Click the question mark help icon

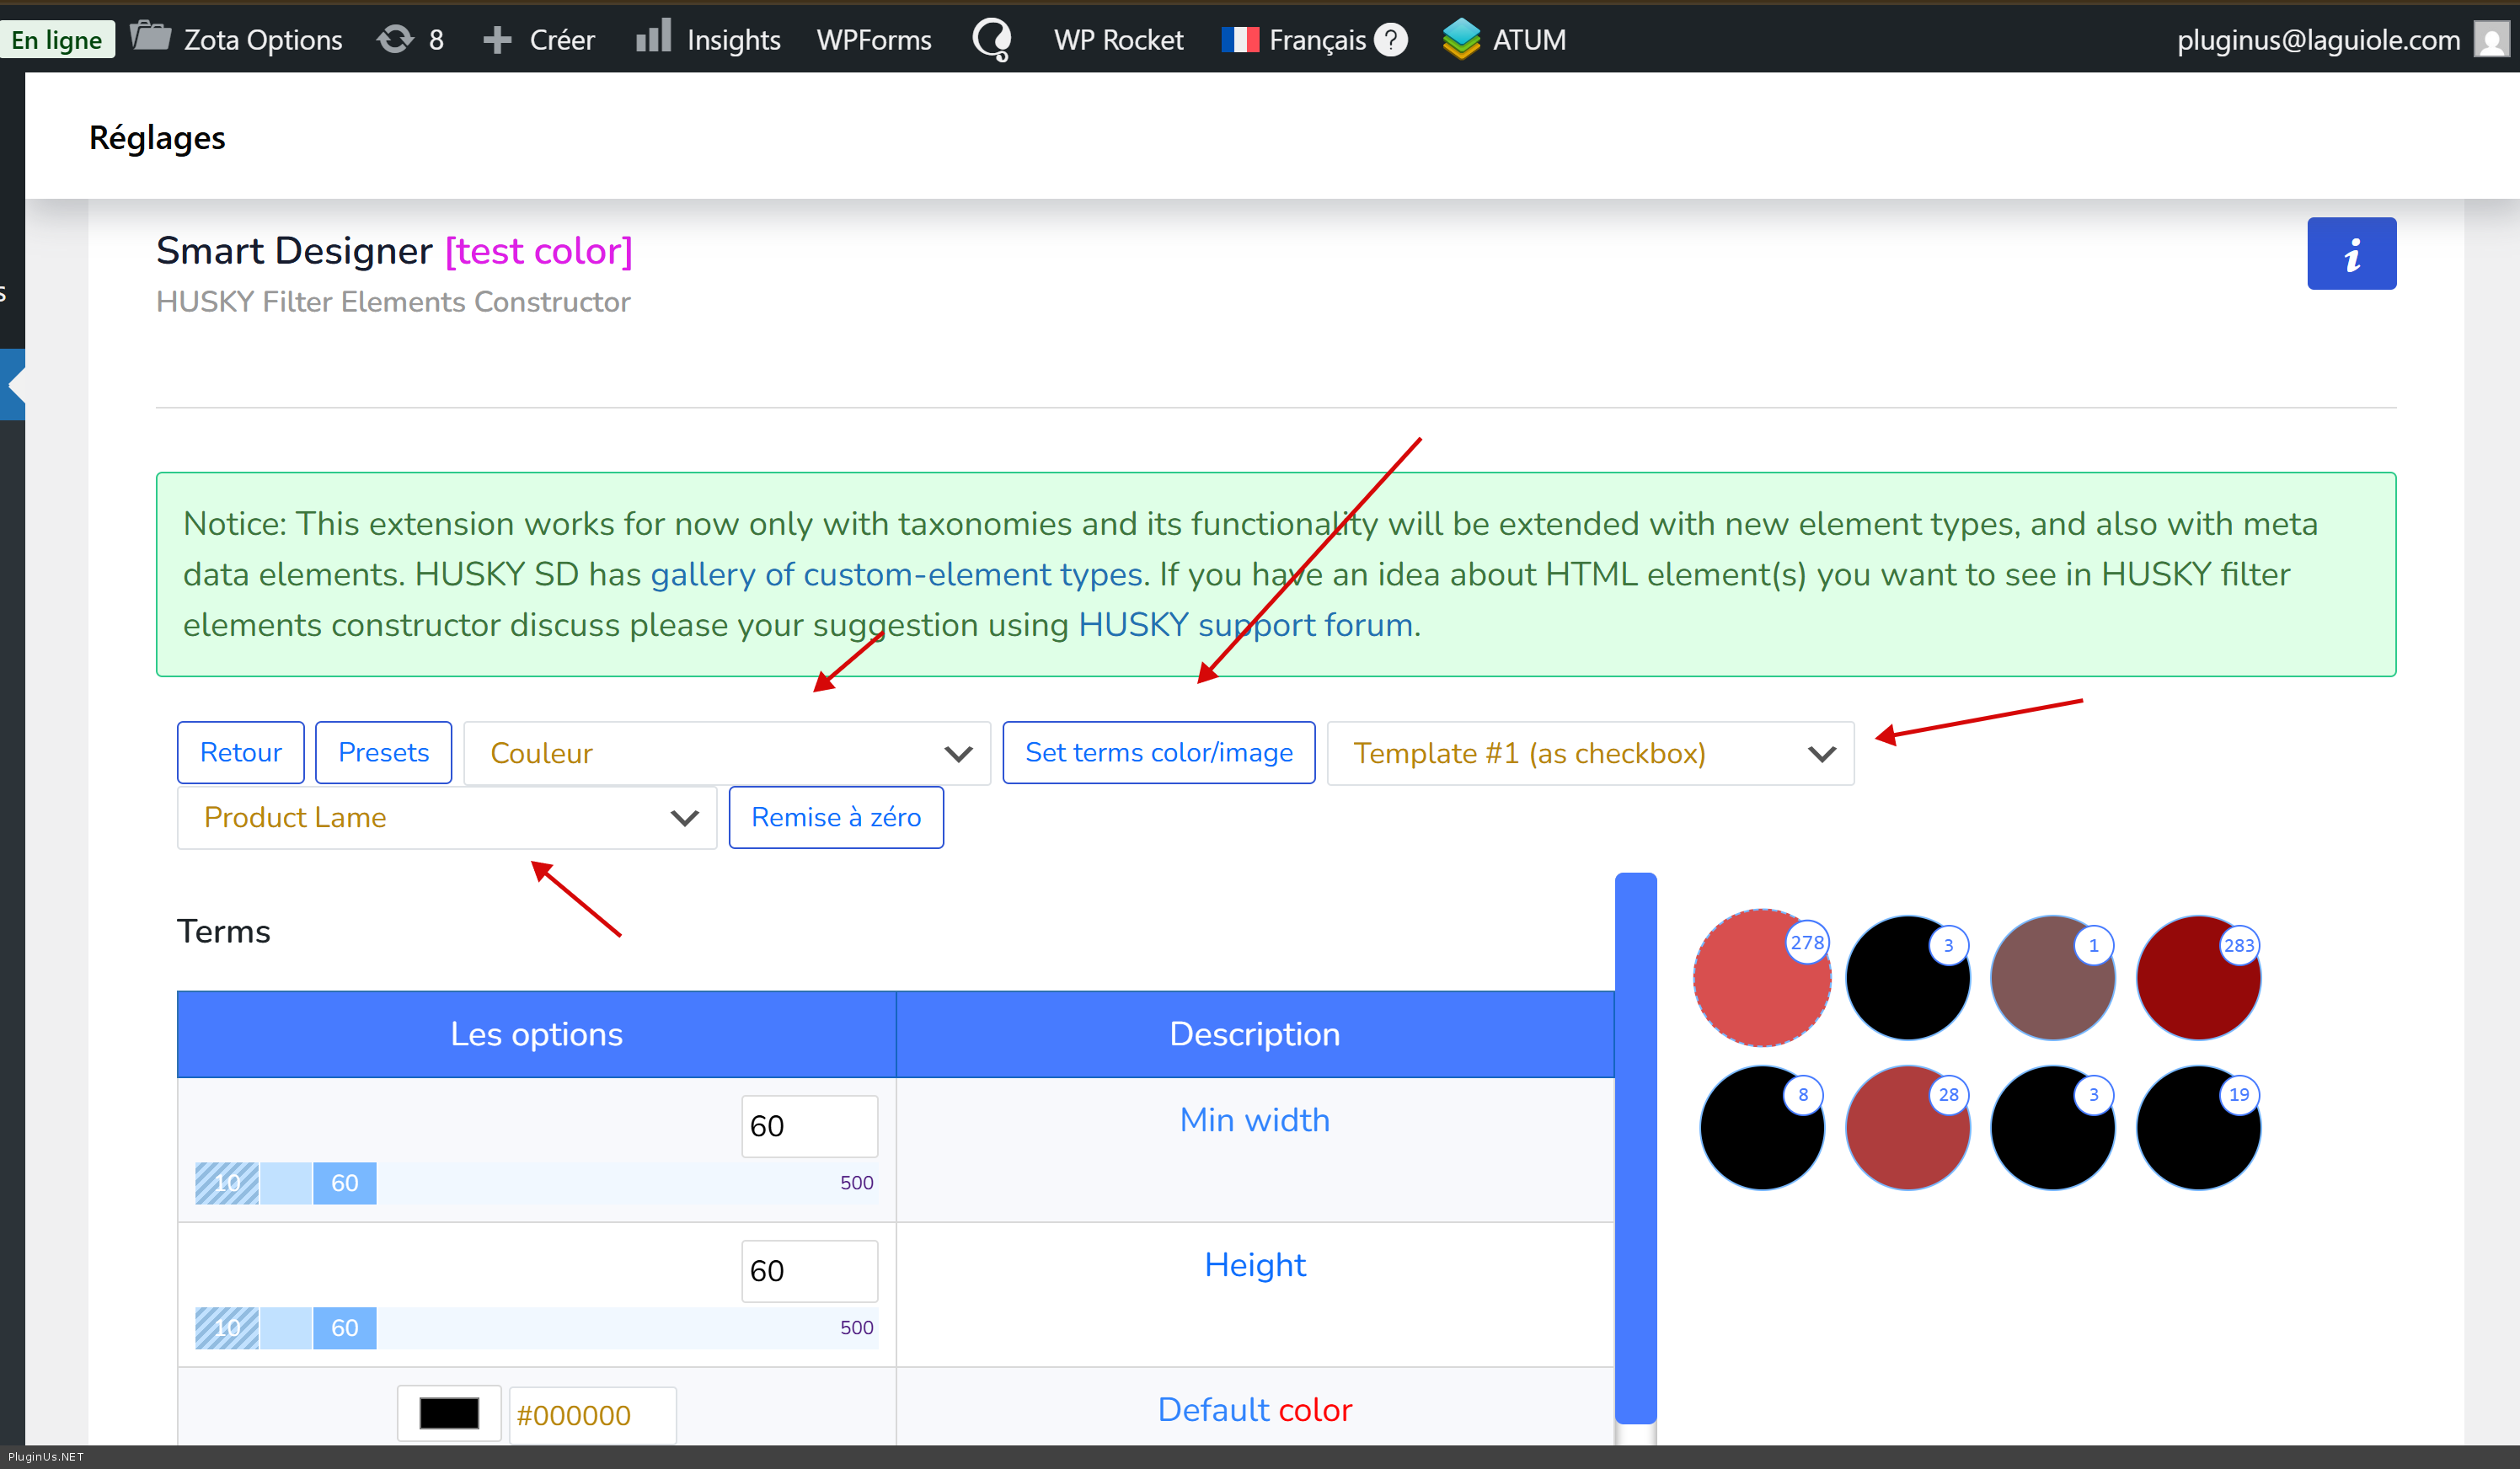(x=1390, y=39)
